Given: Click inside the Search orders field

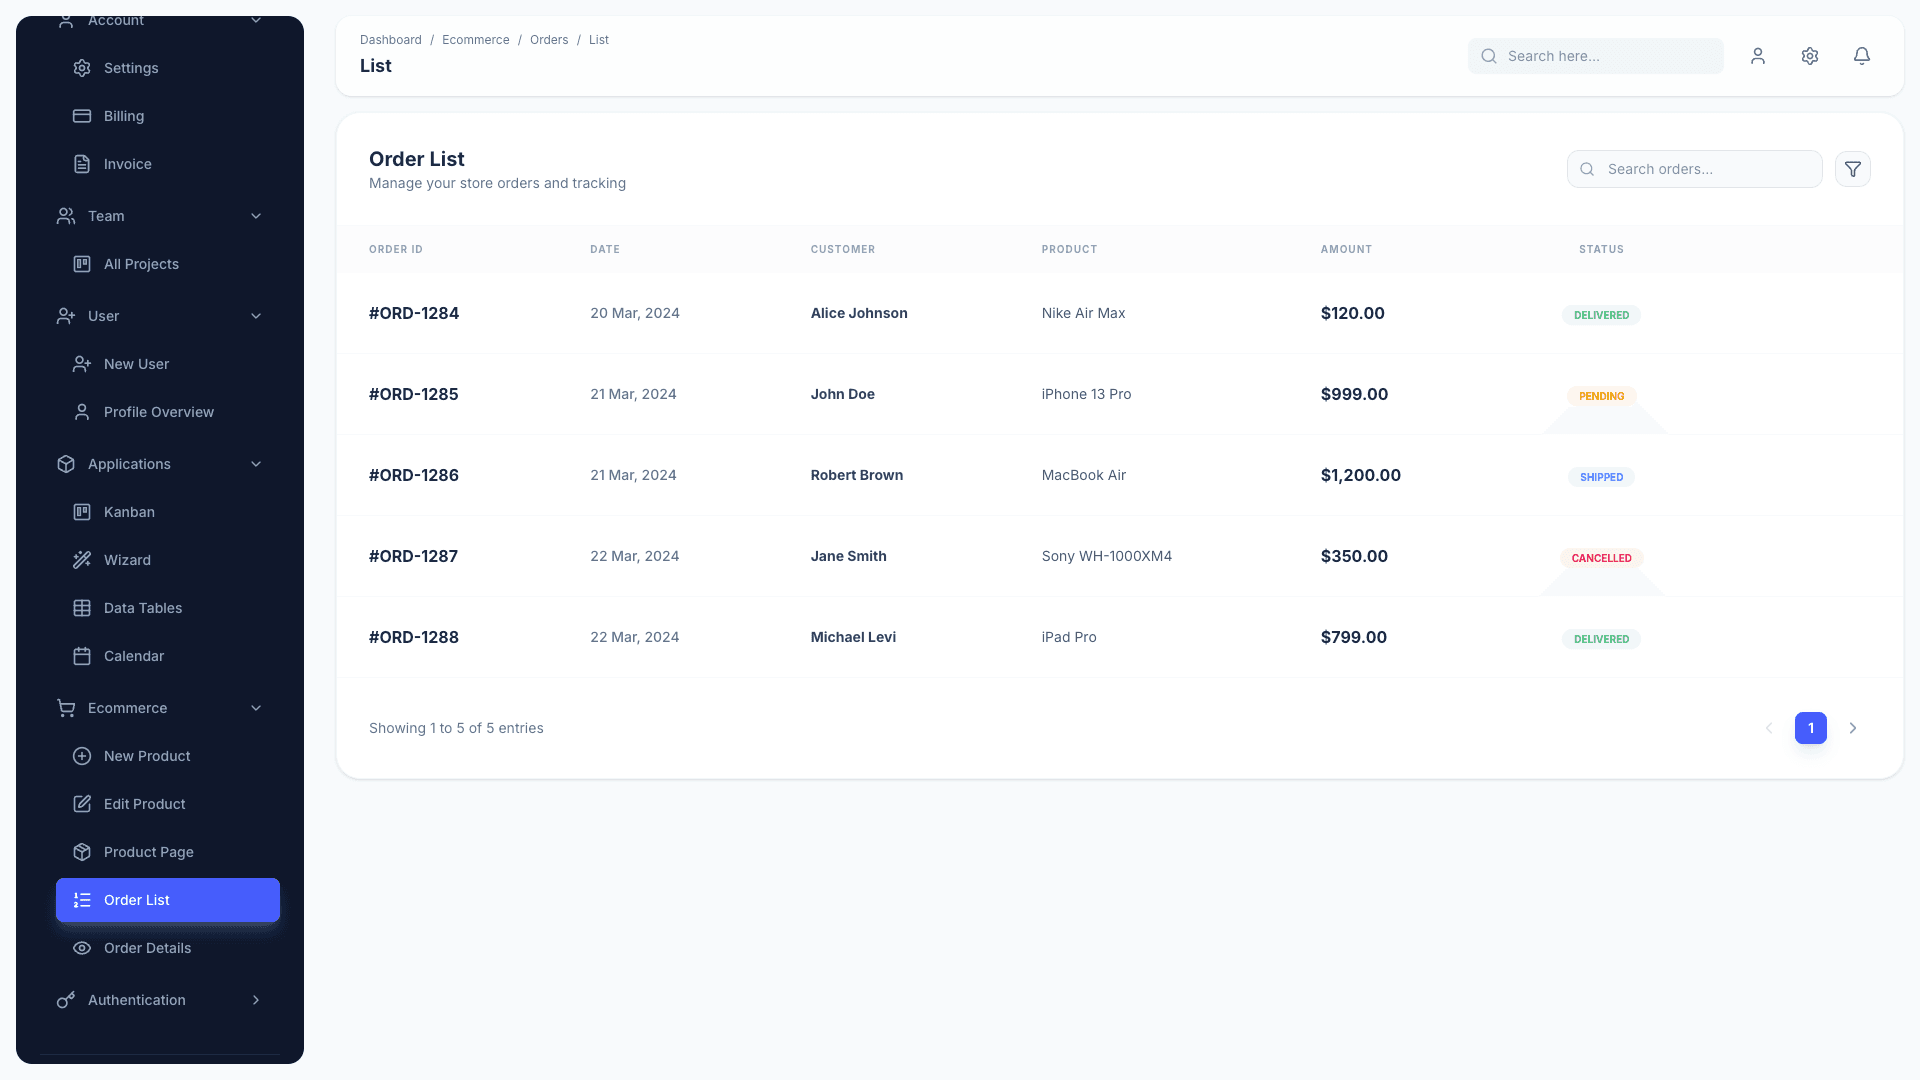Looking at the screenshot, I should [1700, 169].
